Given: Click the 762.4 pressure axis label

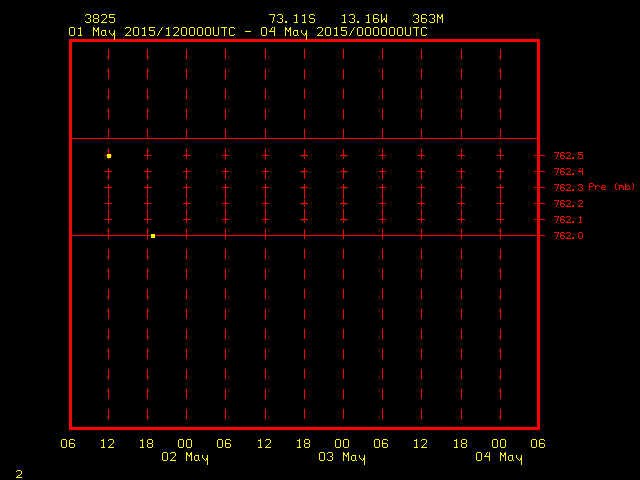Looking at the screenshot, I should pyautogui.click(x=569, y=171).
